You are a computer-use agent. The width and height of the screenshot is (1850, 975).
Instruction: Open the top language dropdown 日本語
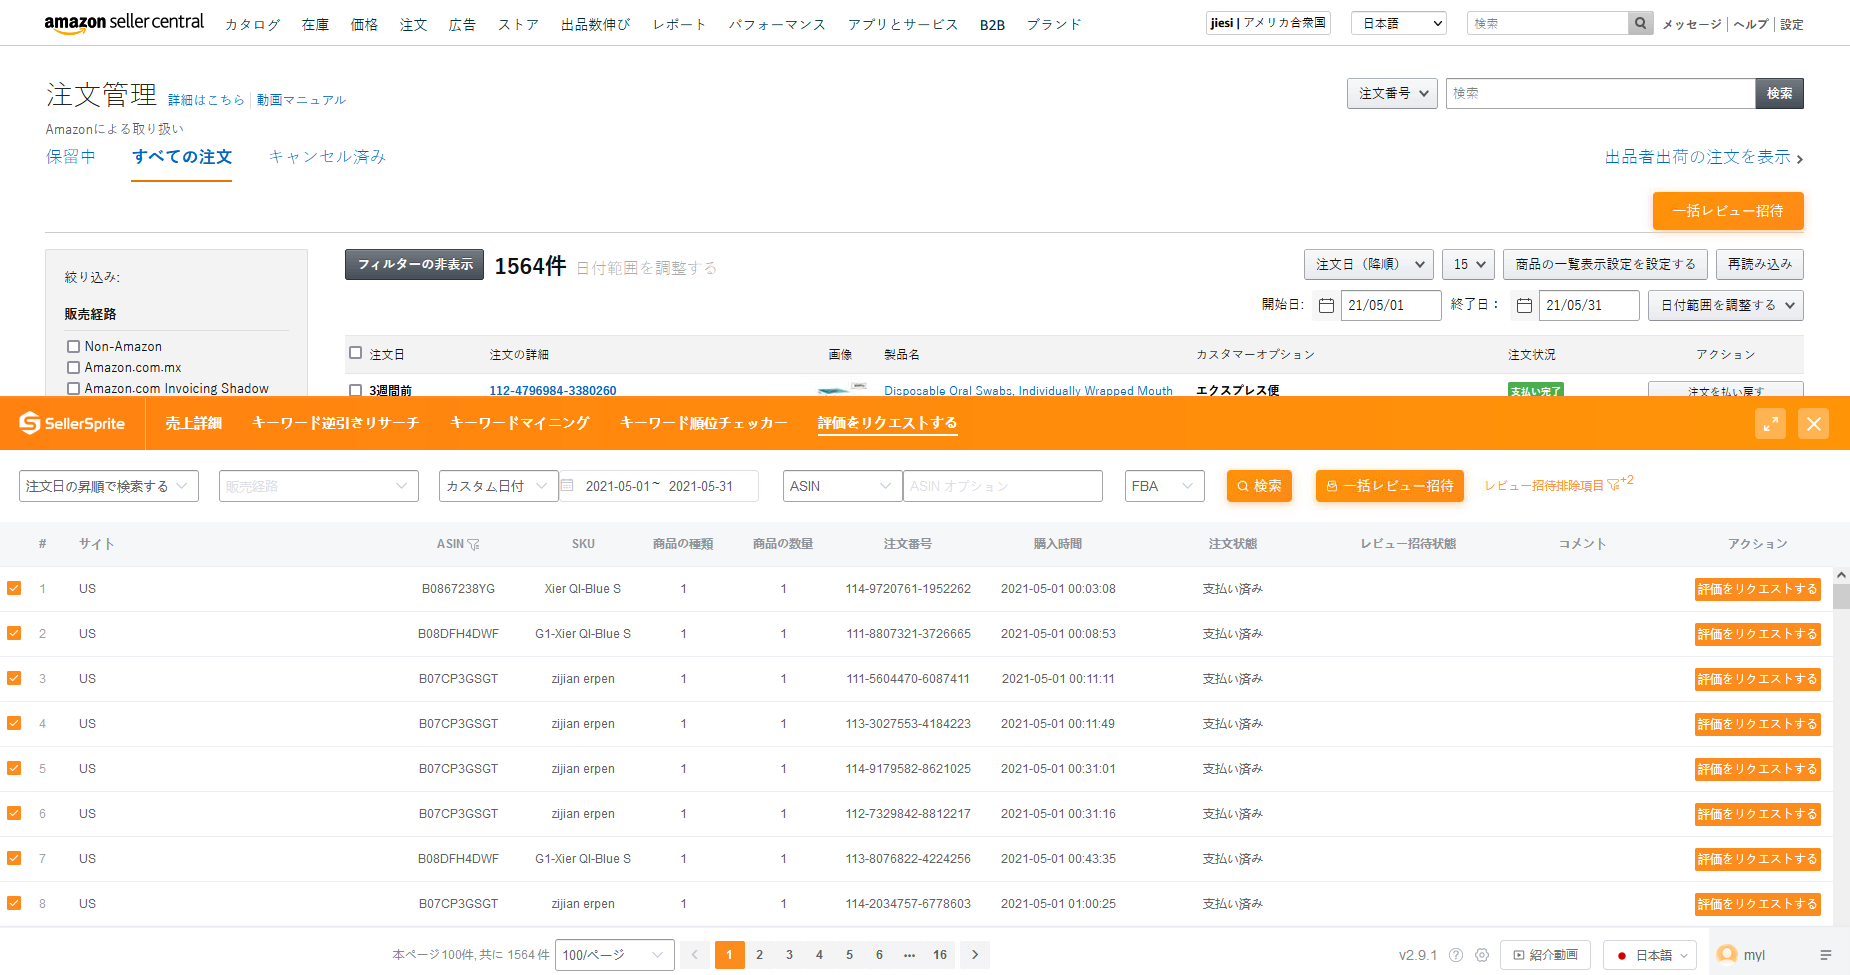(1399, 23)
